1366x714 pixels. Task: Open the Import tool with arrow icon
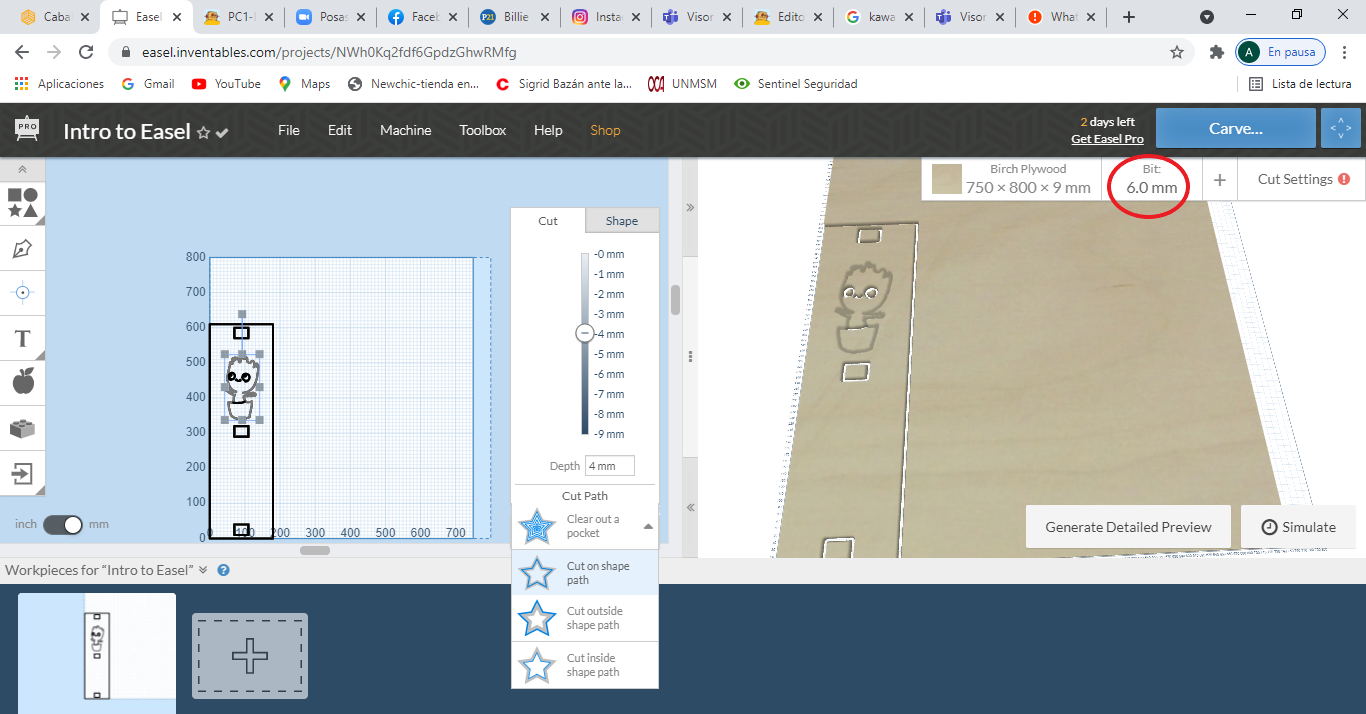(23, 472)
